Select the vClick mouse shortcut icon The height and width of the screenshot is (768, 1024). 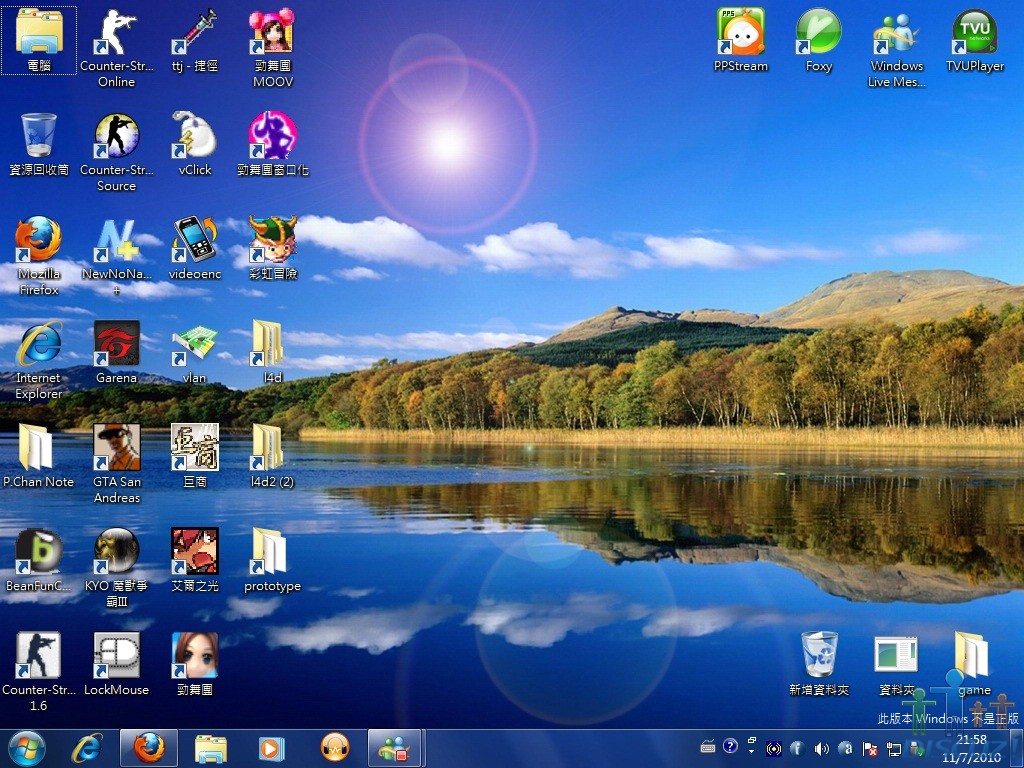tap(195, 137)
